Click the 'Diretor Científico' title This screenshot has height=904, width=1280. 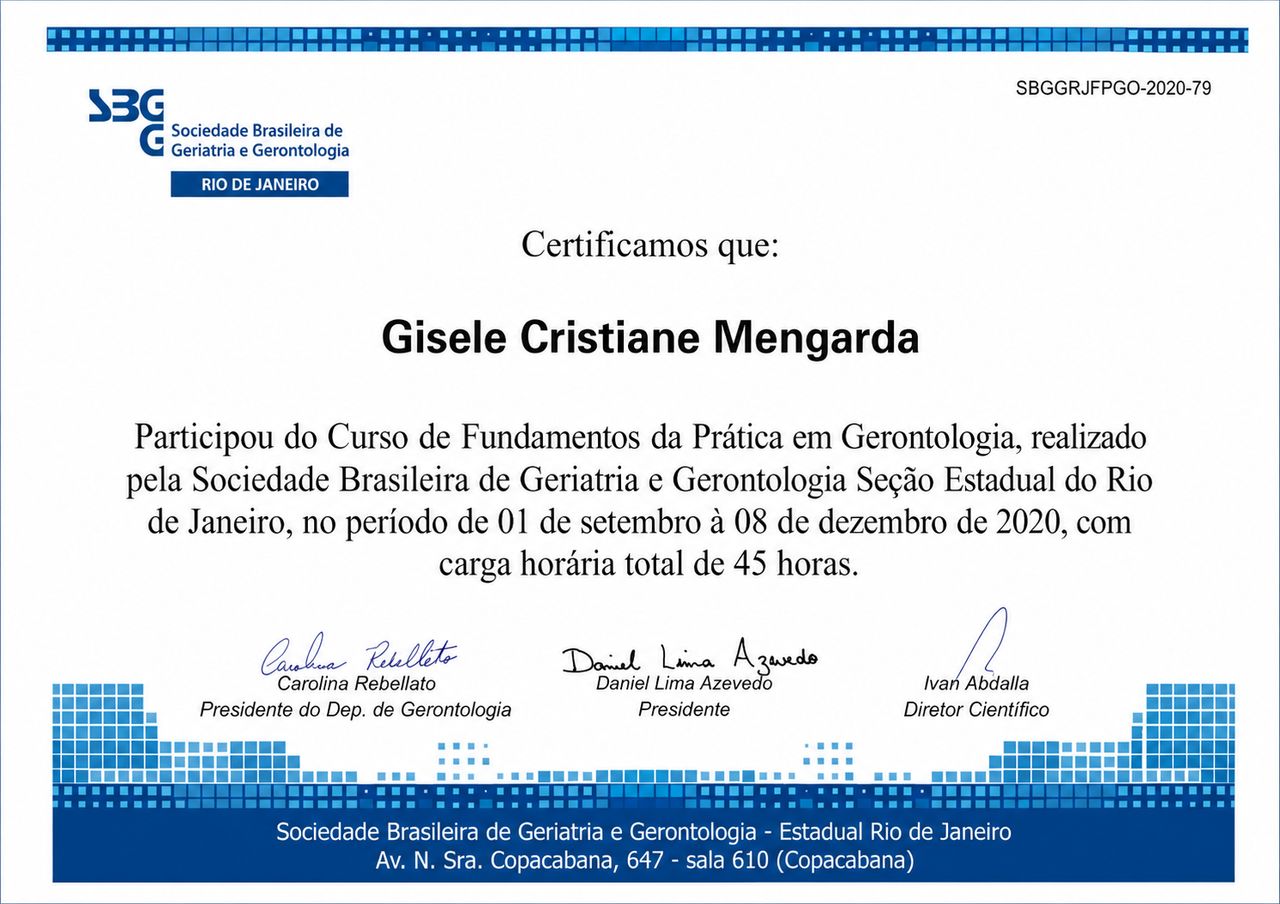(976, 710)
